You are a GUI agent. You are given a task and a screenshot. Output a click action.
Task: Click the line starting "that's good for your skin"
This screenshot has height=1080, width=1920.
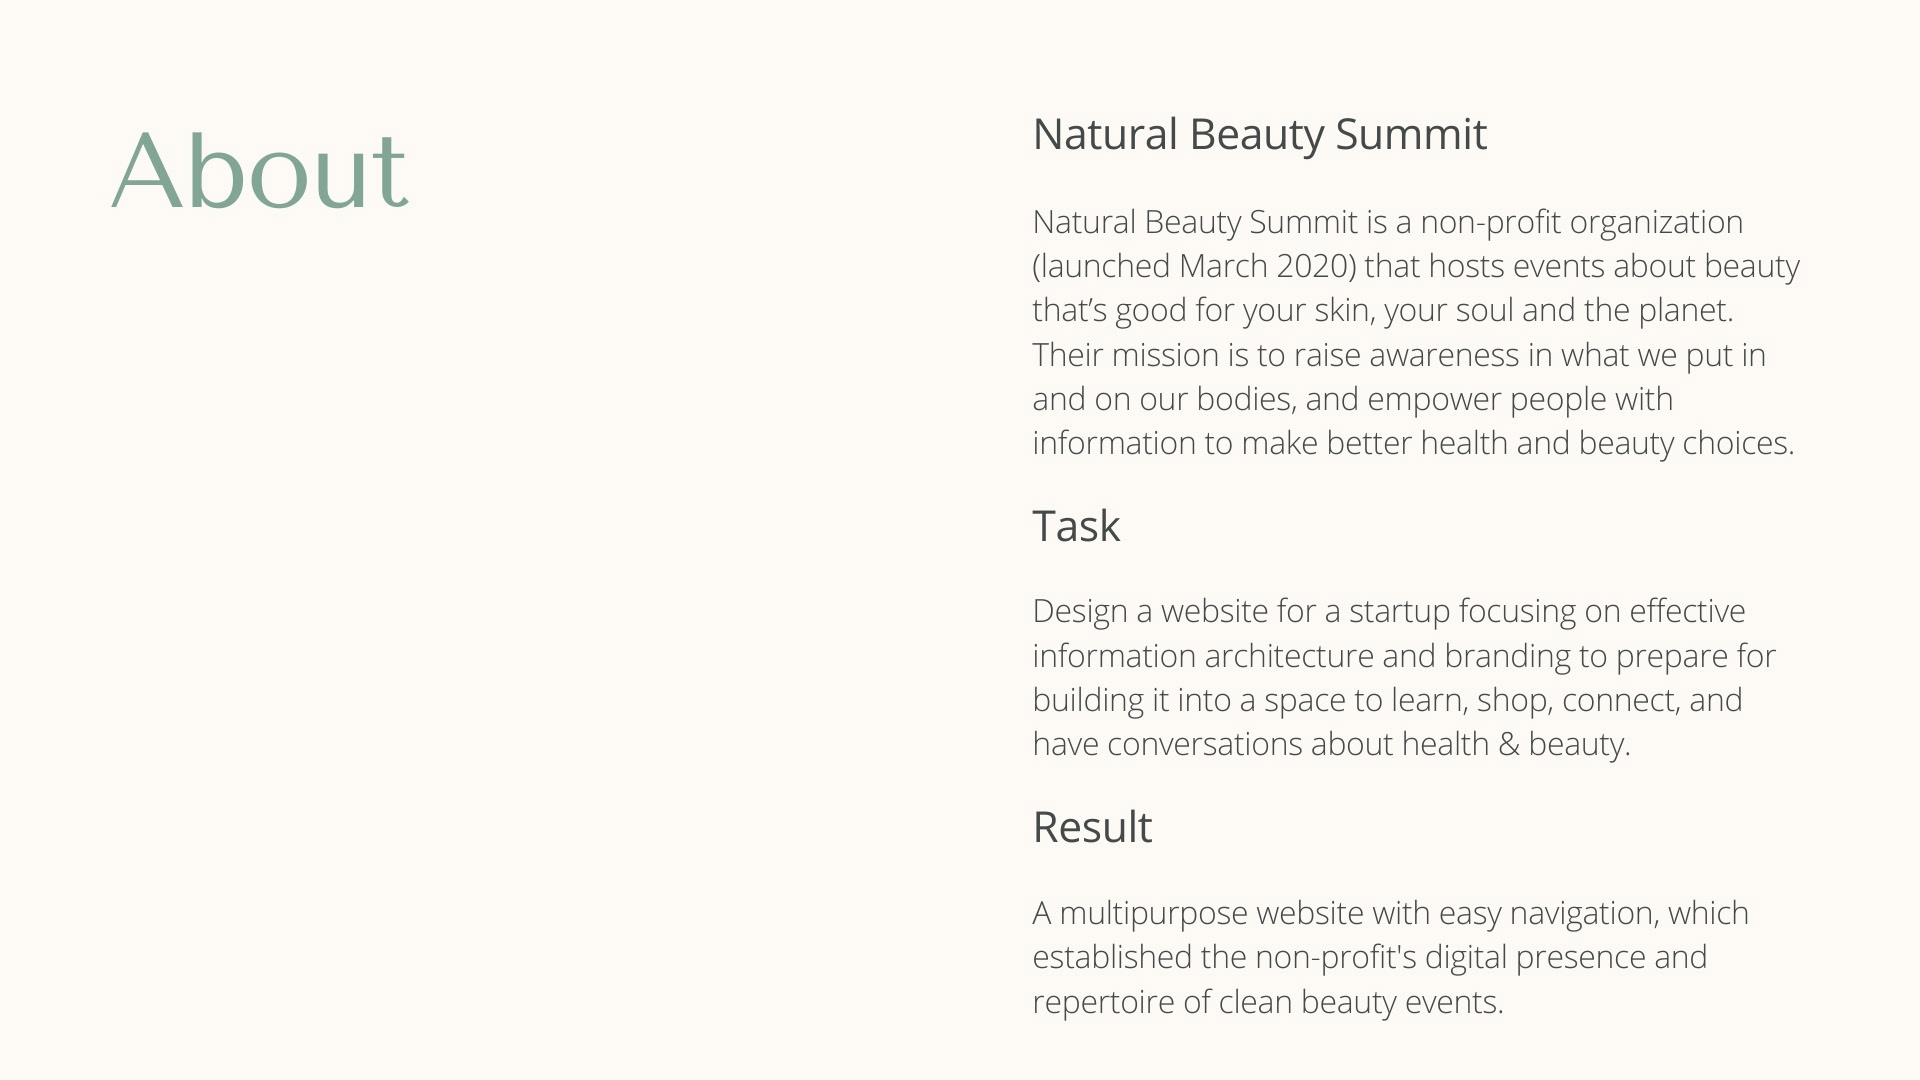click(x=1382, y=311)
